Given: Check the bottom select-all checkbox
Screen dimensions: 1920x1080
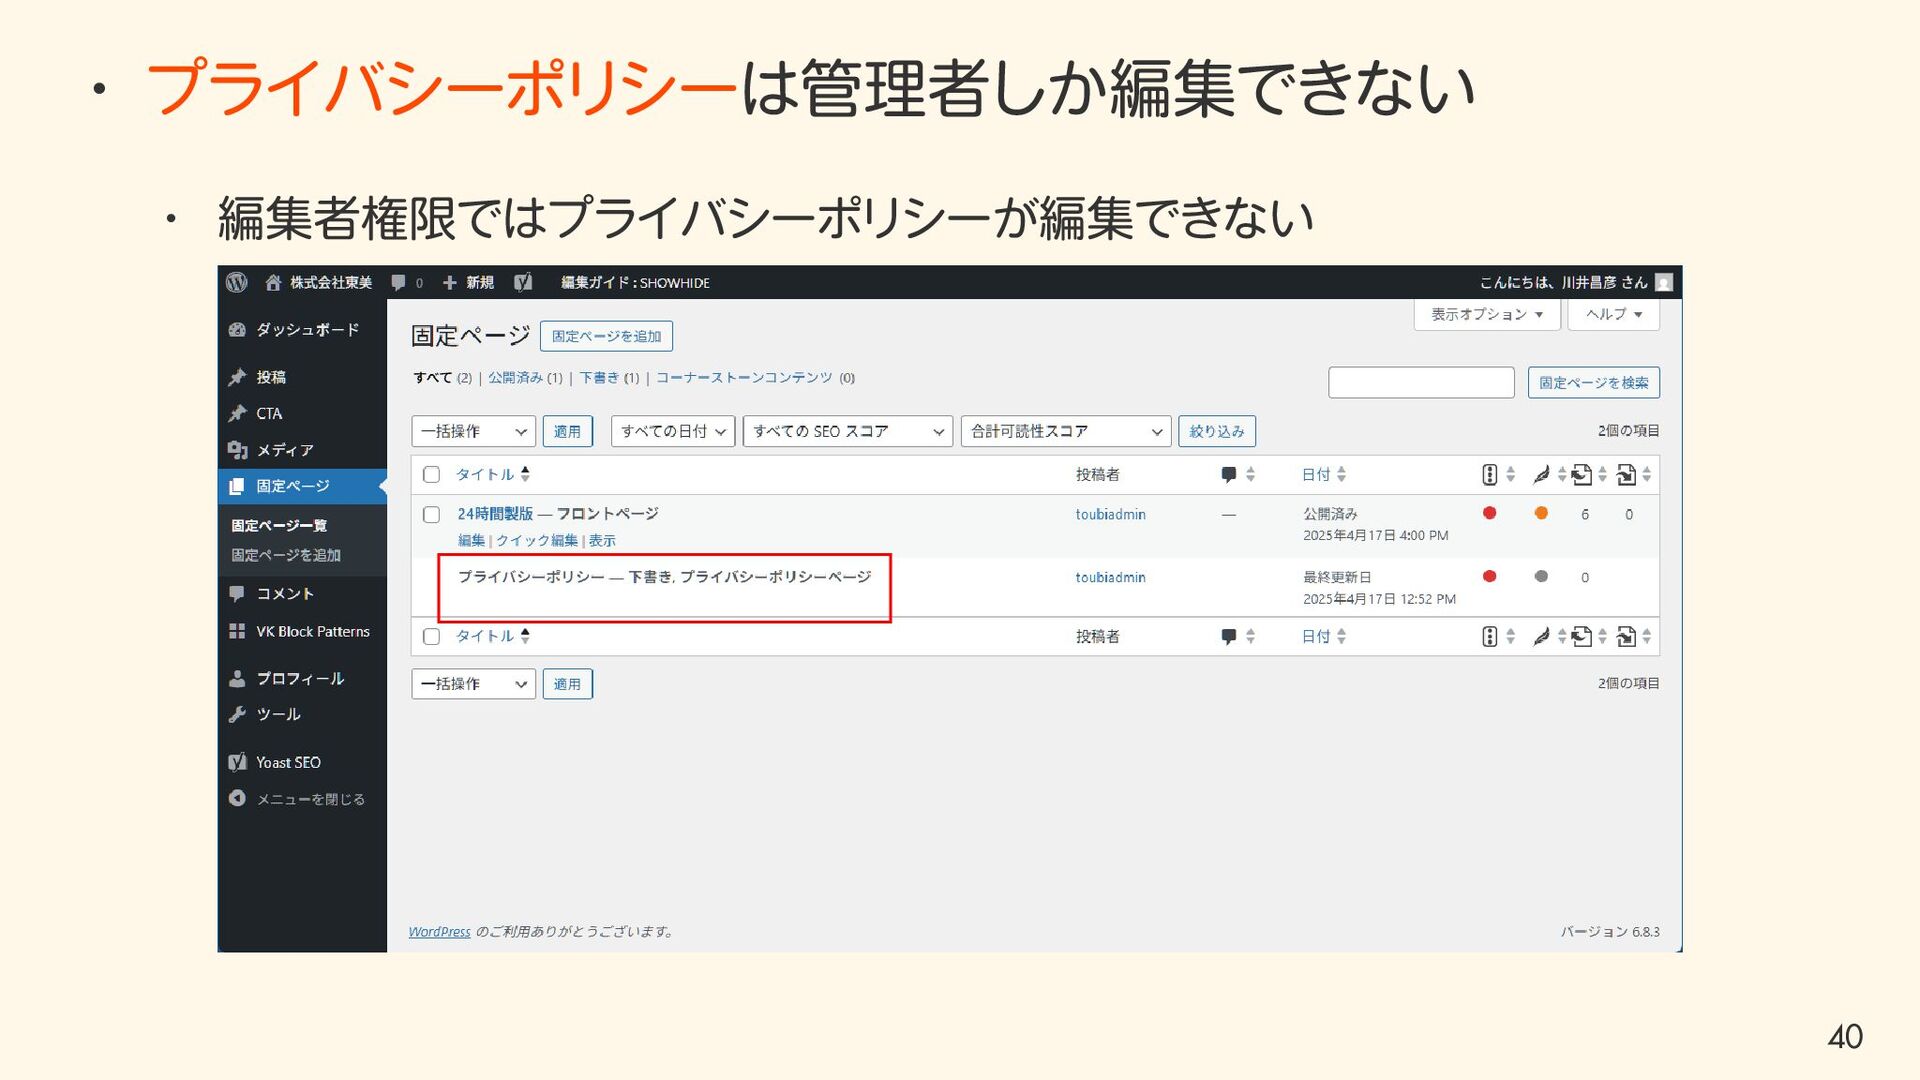Looking at the screenshot, I should [431, 637].
